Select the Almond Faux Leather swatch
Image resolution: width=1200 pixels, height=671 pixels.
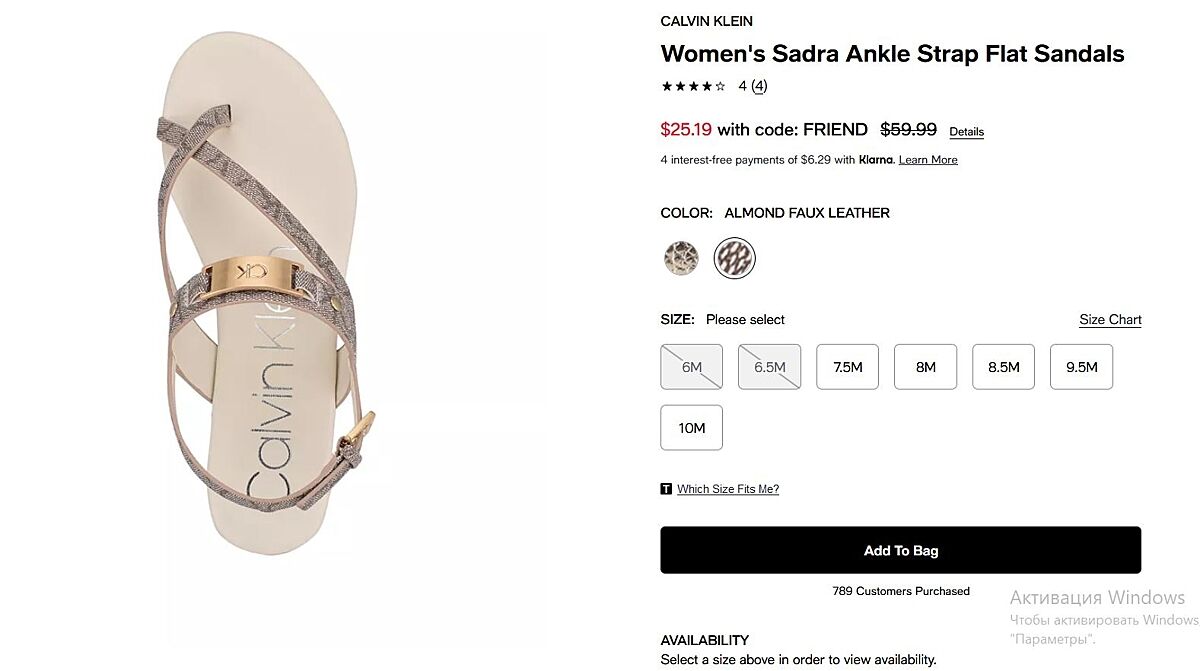pyautogui.click(x=735, y=259)
